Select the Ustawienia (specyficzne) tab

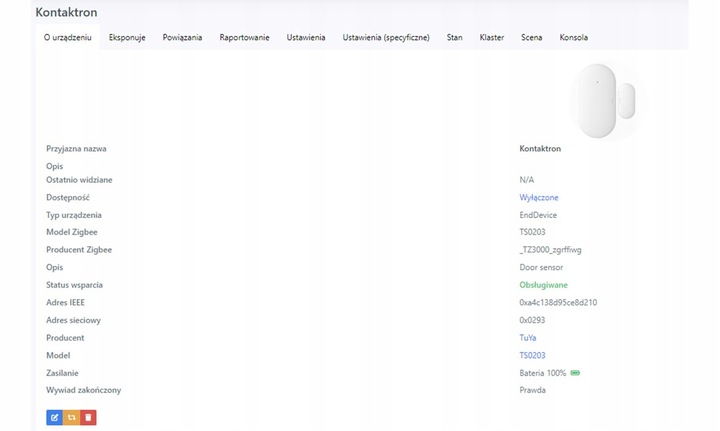tap(386, 38)
